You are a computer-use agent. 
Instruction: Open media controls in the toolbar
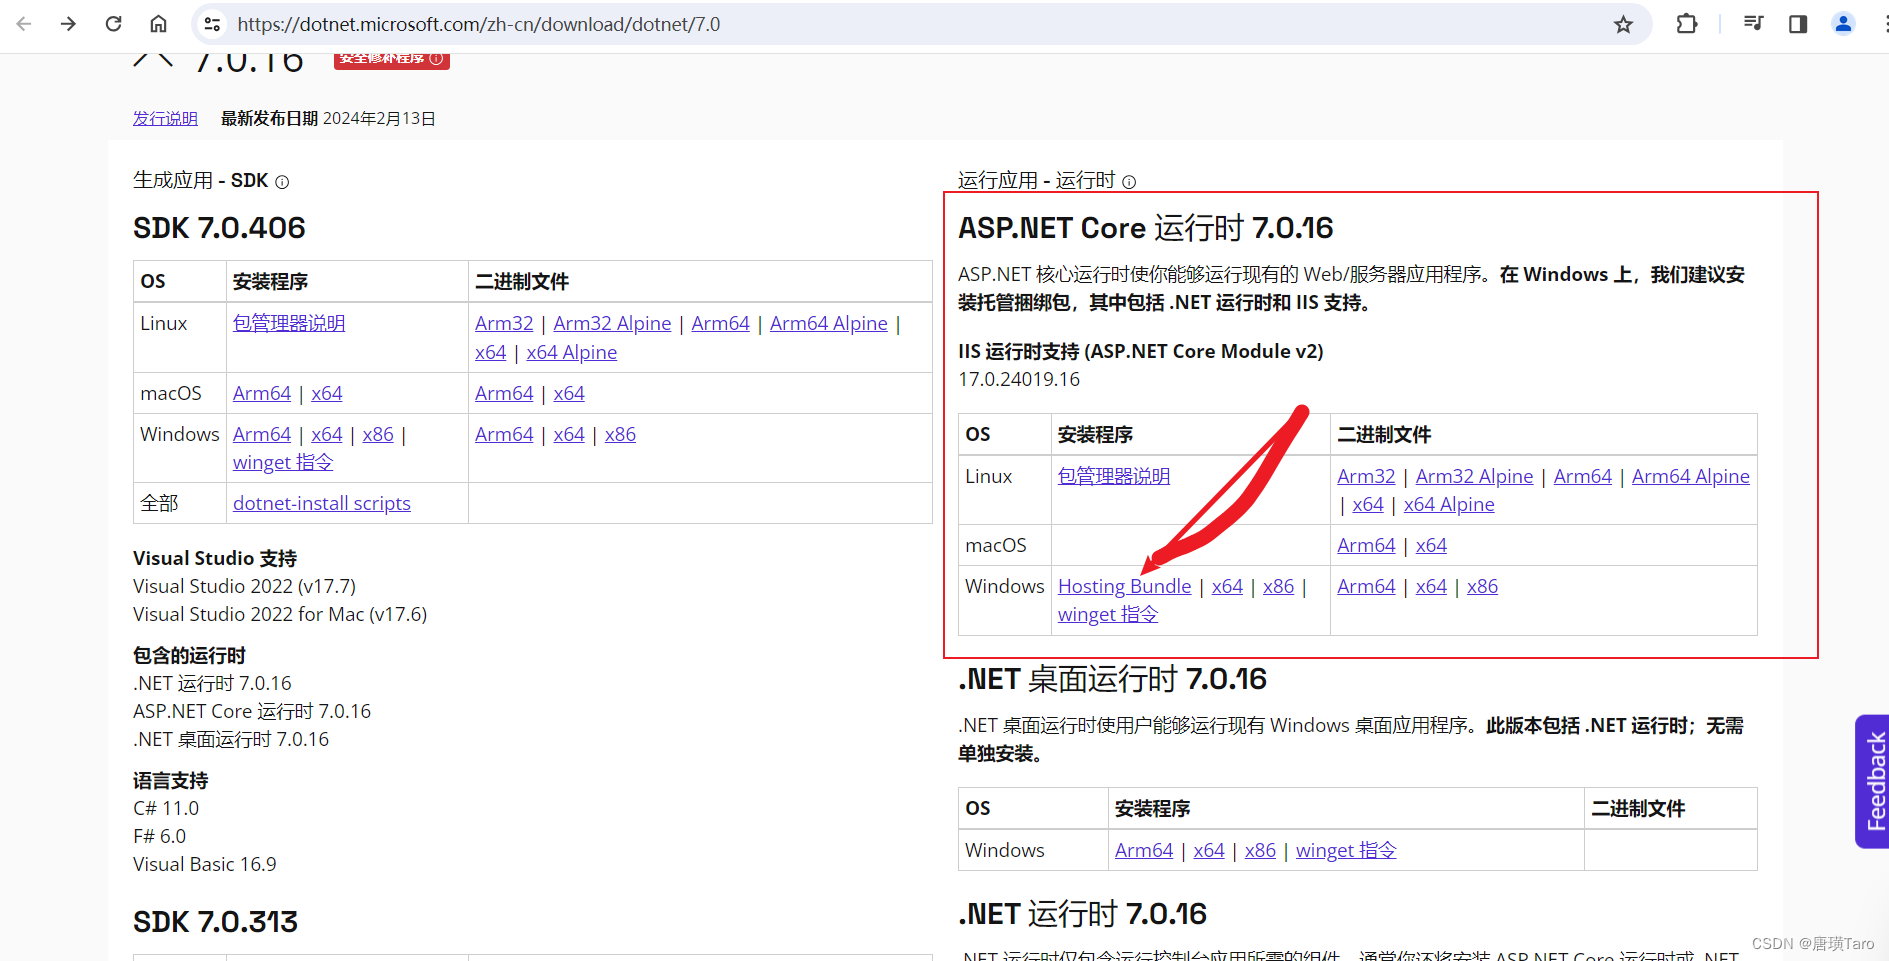(1753, 24)
